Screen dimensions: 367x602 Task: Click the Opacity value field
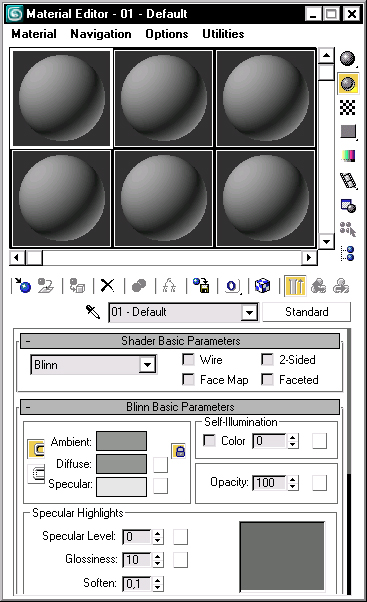[x=270, y=483]
